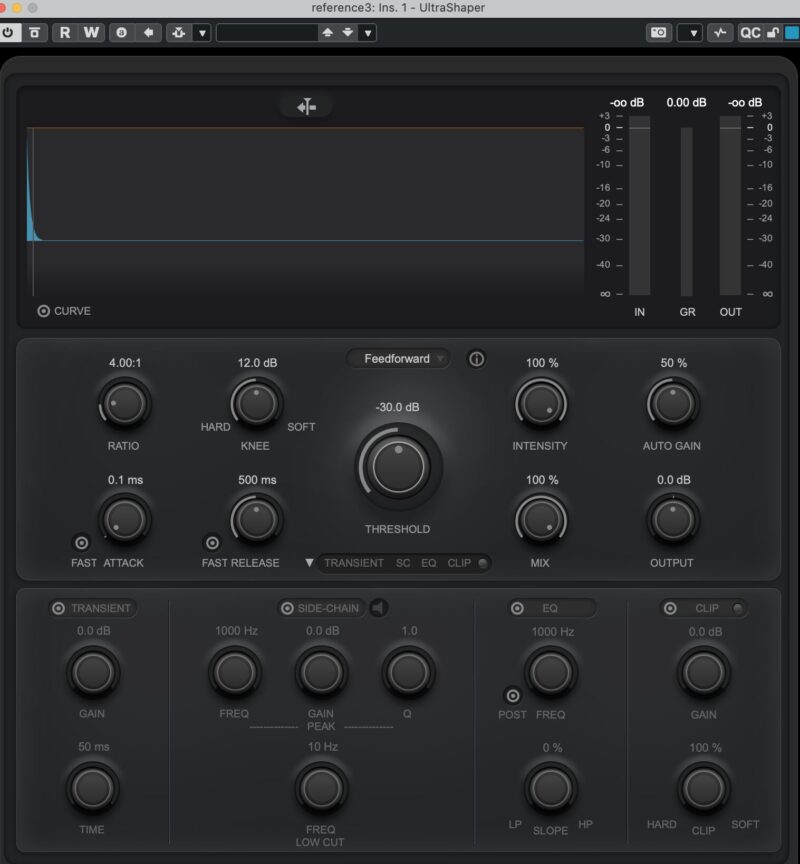Activate the CLIP section power toggle
The height and width of the screenshot is (864, 800).
(670, 608)
